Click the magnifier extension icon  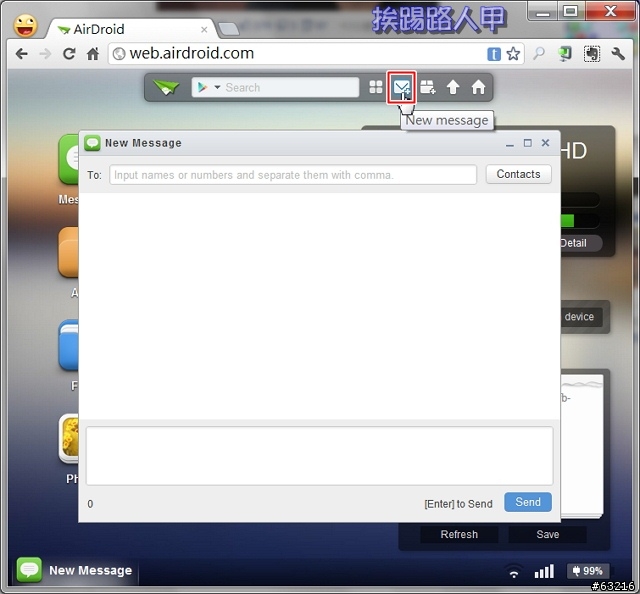(x=539, y=53)
